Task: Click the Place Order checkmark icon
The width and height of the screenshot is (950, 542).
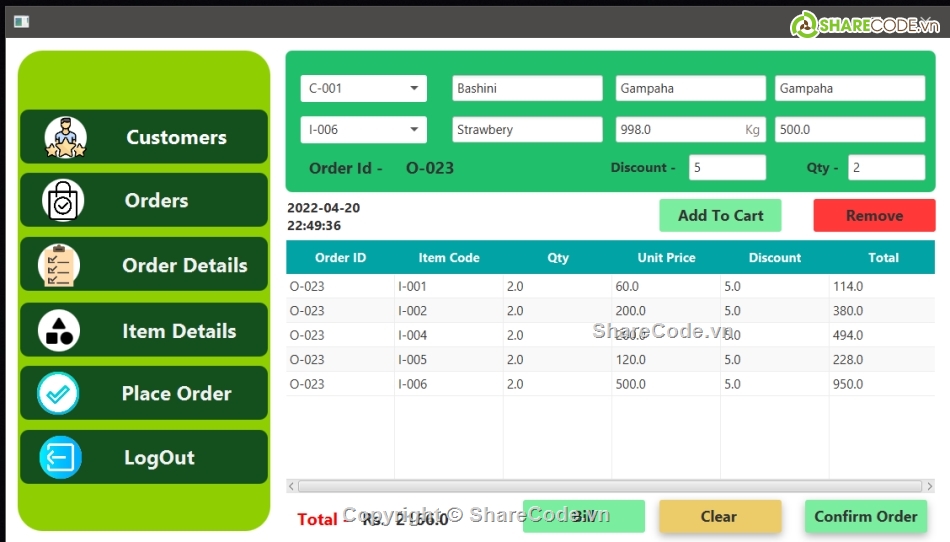Action: tap(58, 394)
